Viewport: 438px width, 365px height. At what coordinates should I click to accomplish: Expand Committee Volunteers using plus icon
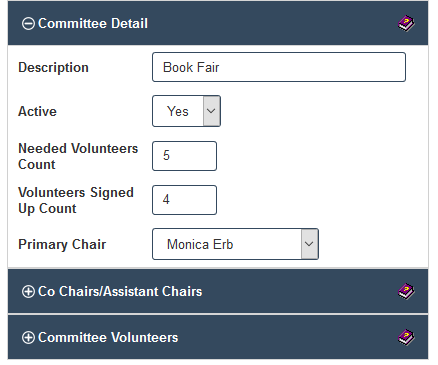28,337
